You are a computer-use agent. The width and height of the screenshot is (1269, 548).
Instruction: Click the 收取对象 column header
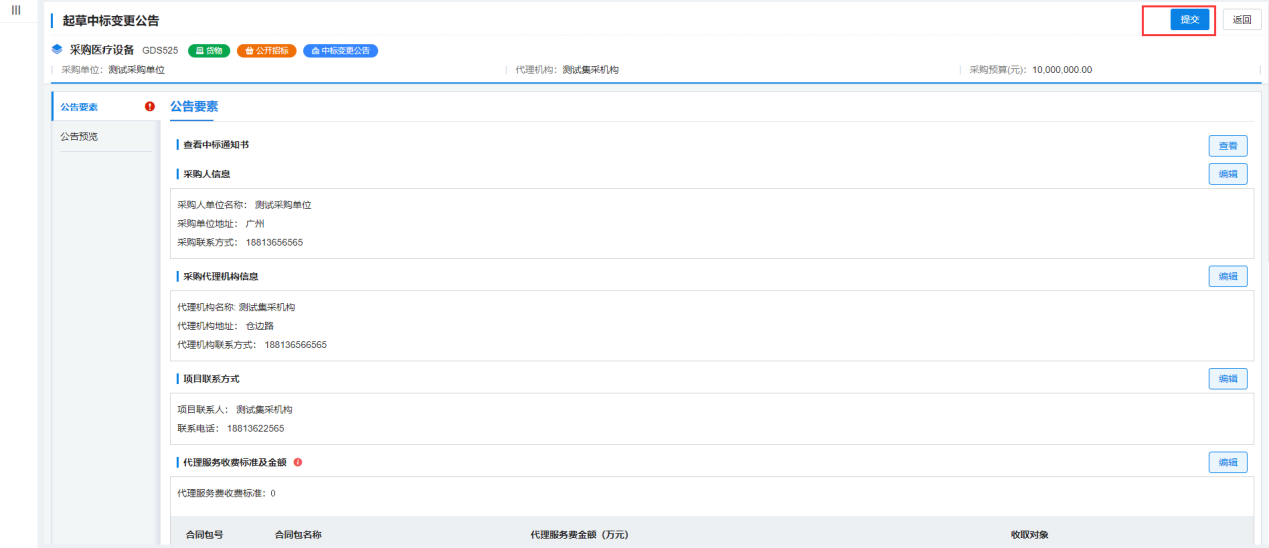point(1029,535)
